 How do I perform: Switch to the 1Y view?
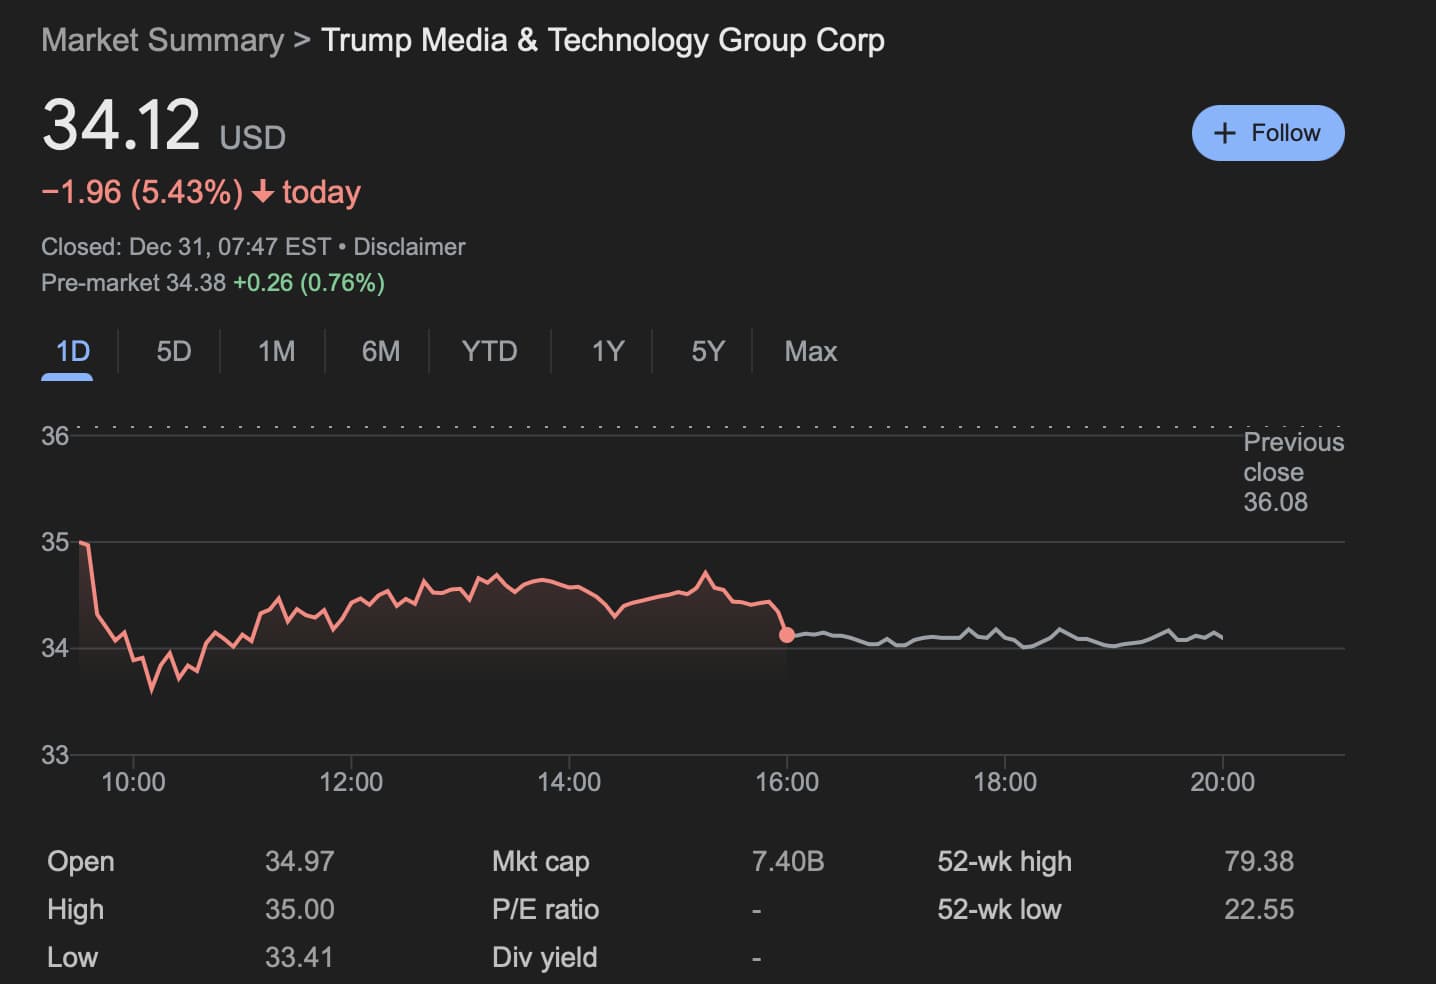click(607, 352)
